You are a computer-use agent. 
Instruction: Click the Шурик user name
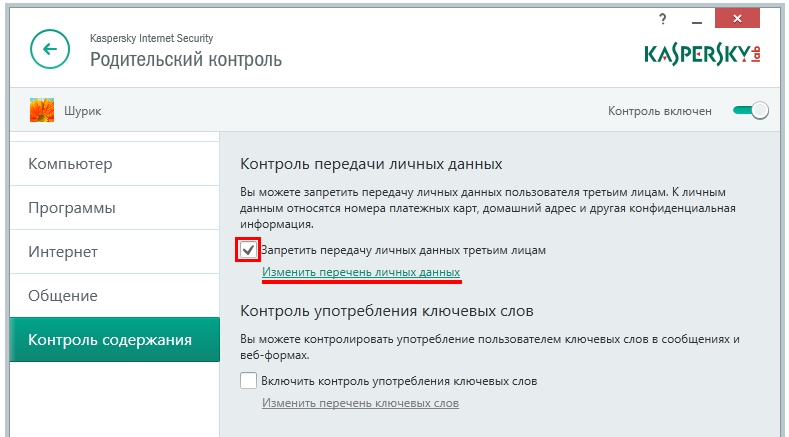point(82,111)
